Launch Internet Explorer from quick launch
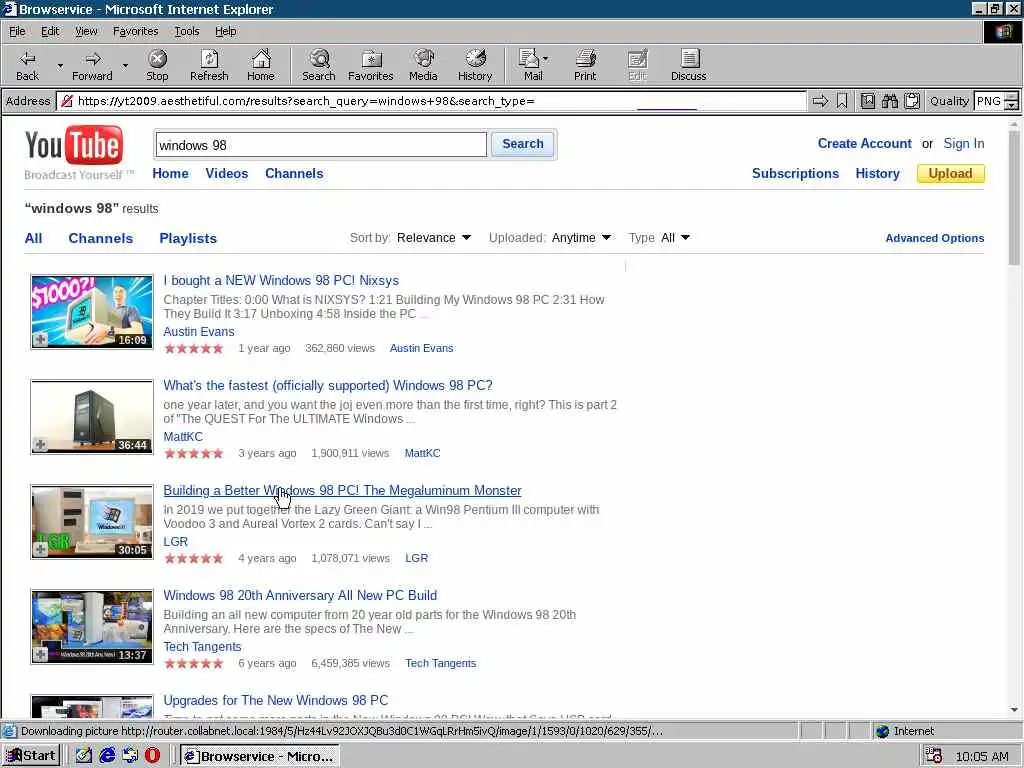This screenshot has height=768, width=1024. coord(107,756)
